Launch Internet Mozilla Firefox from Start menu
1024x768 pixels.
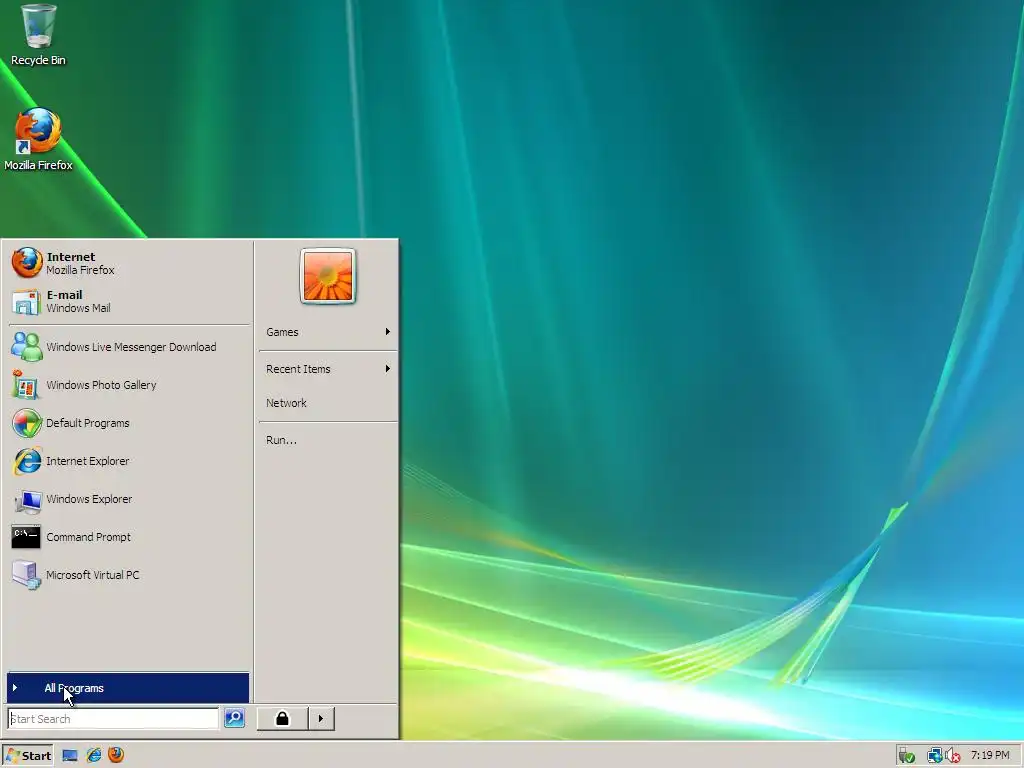coord(129,263)
